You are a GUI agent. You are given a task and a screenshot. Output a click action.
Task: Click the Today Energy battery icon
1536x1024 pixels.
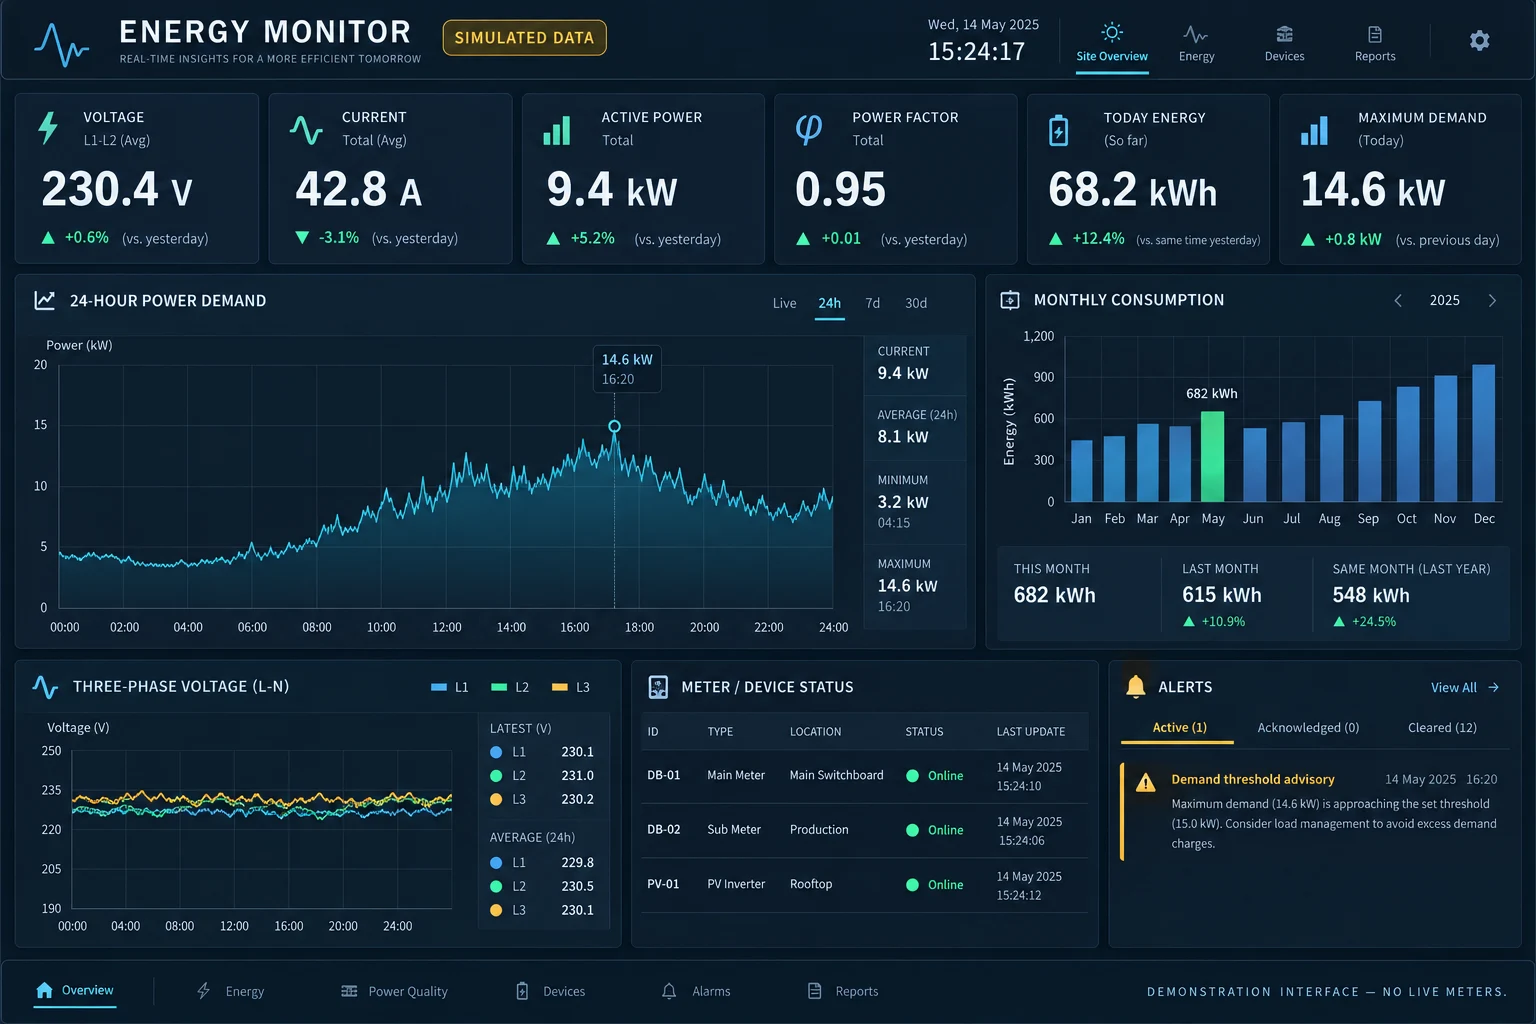tap(1058, 130)
